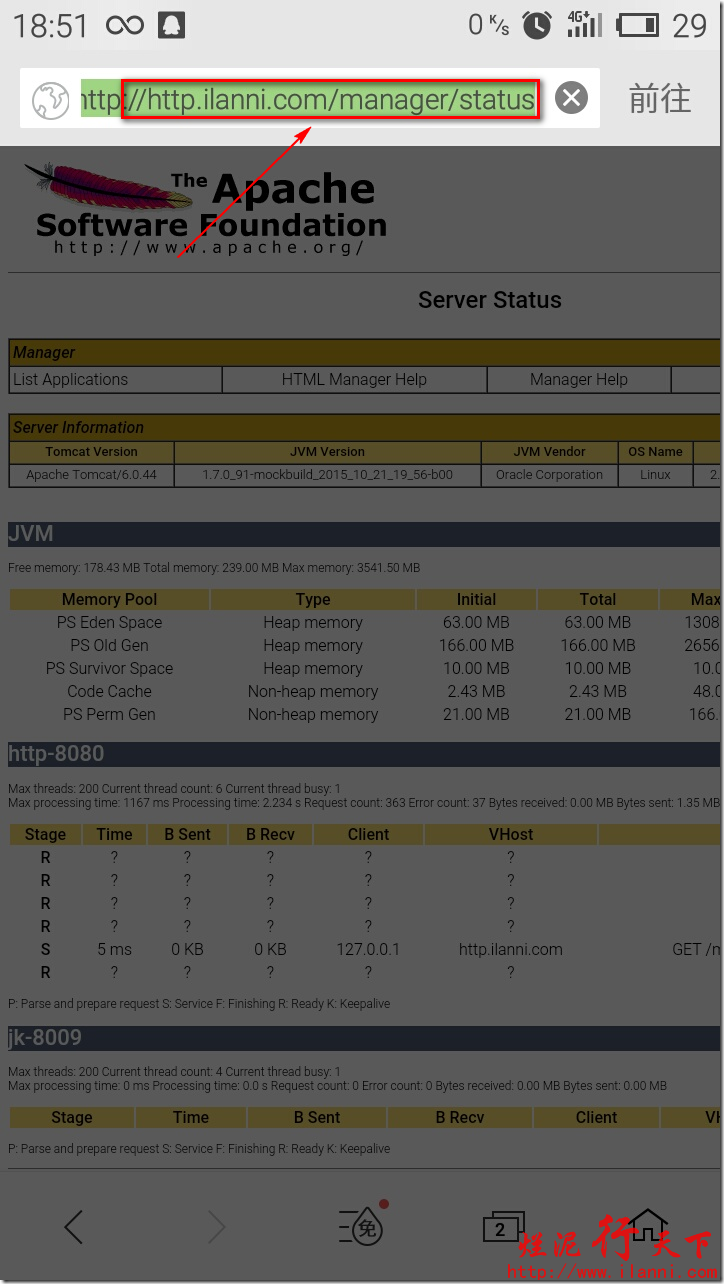Go back with the left arrow
The width and height of the screenshot is (724, 1284).
(73, 1226)
